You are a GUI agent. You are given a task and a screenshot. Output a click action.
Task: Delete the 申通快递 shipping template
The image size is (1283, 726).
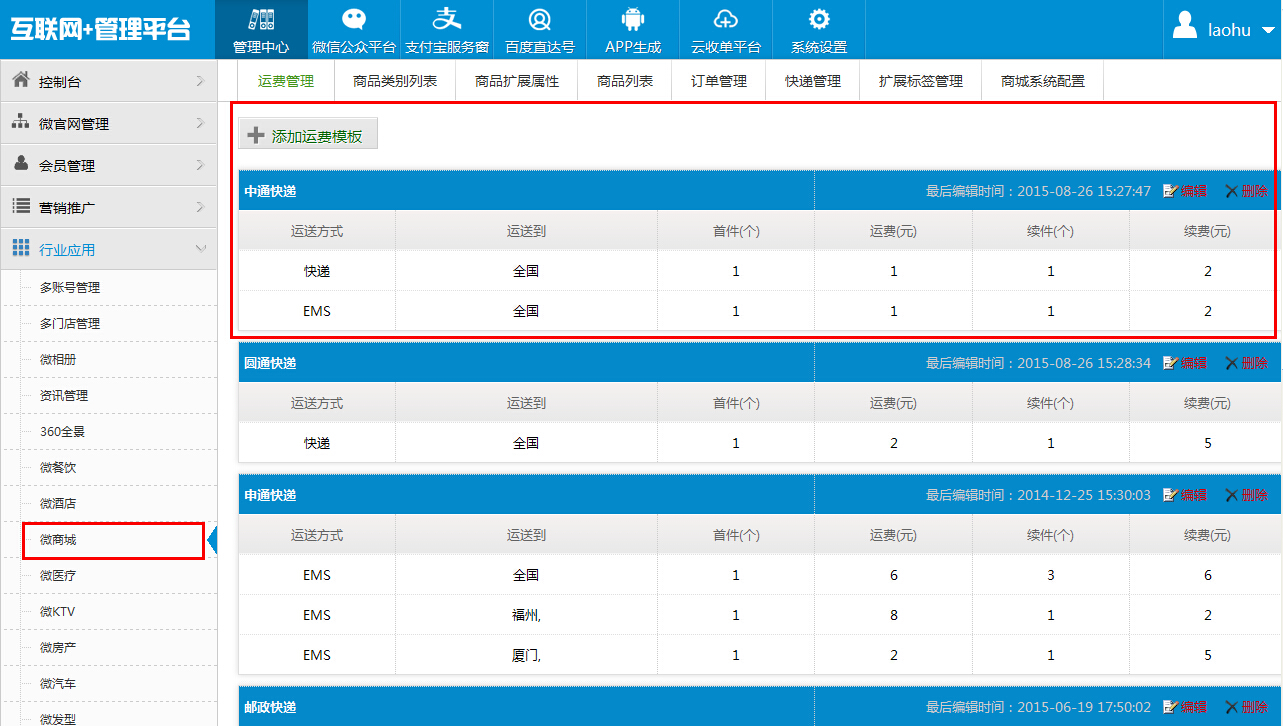[x=1246, y=495]
